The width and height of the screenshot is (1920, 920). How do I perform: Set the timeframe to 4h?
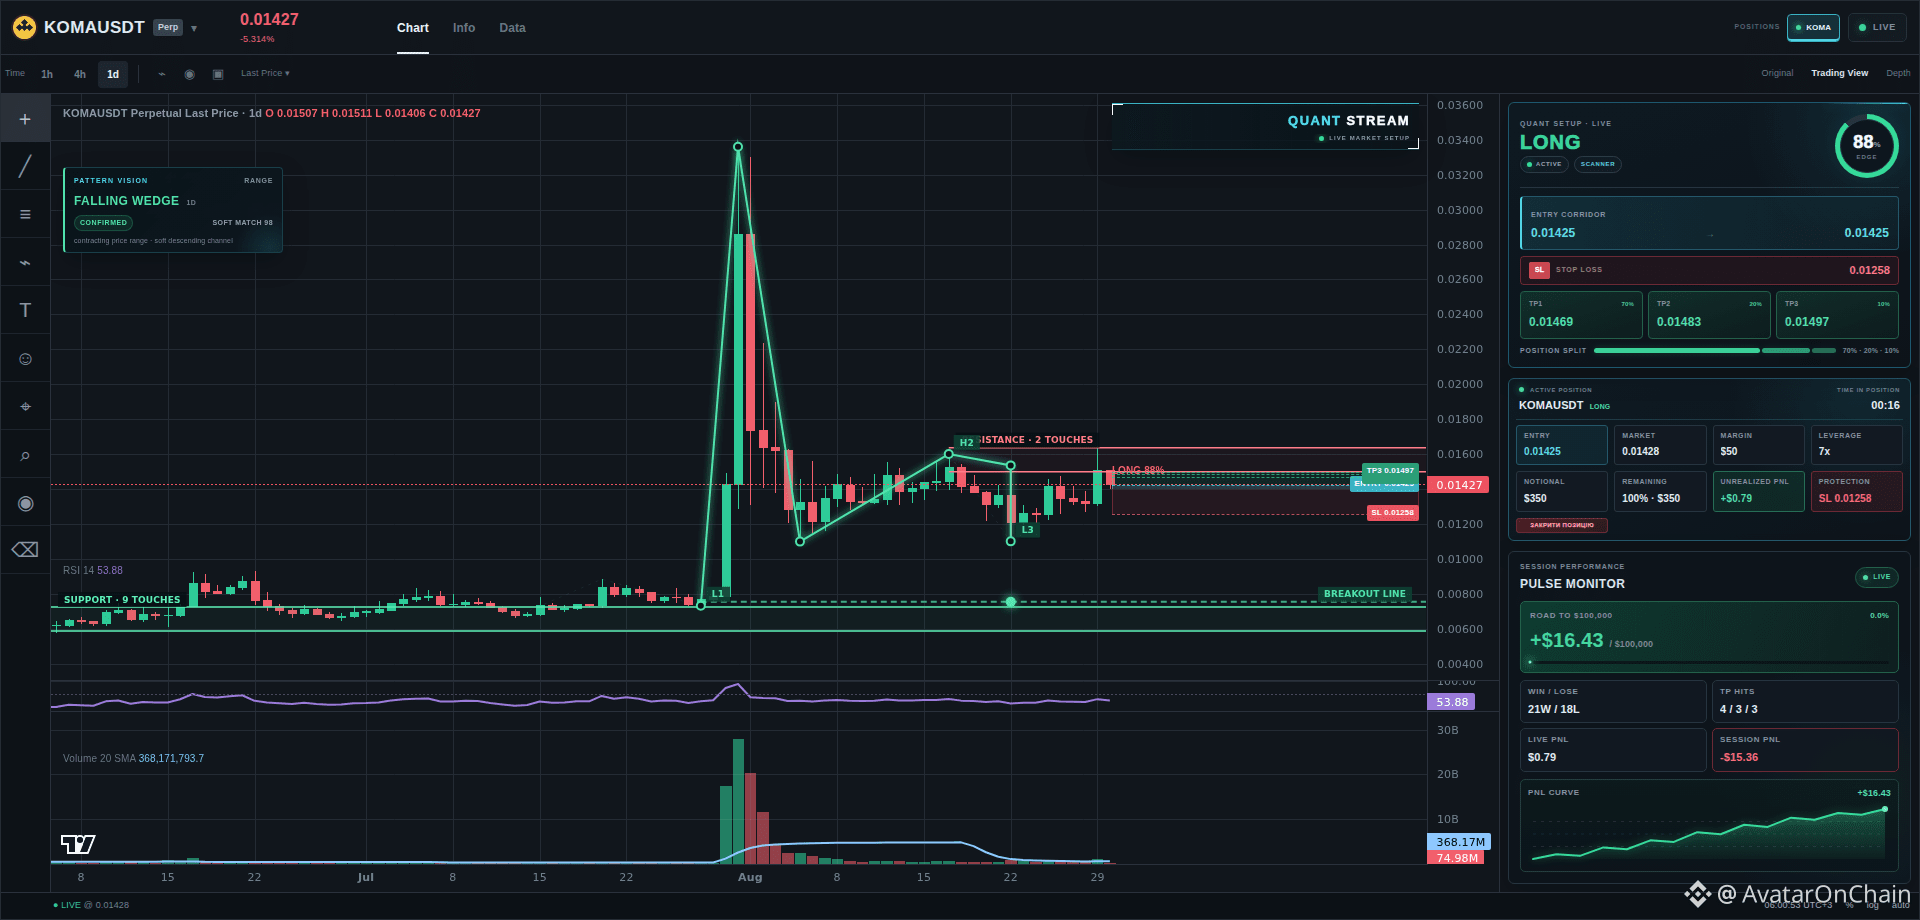80,74
